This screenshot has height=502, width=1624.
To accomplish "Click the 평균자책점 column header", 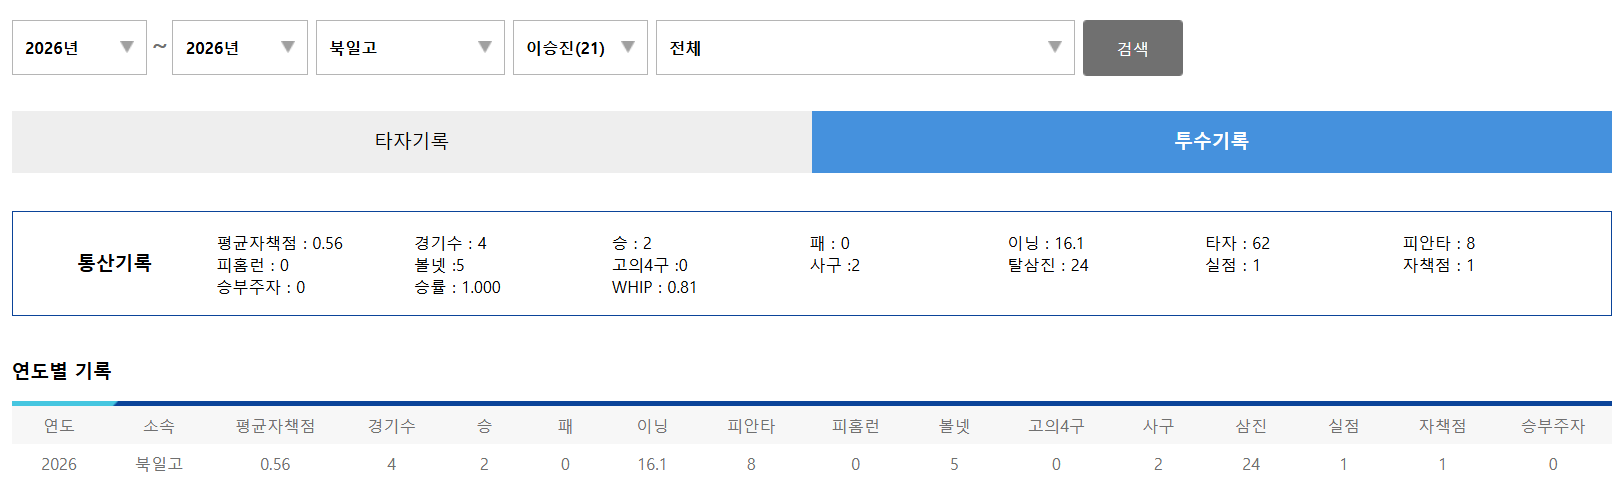I will [275, 426].
